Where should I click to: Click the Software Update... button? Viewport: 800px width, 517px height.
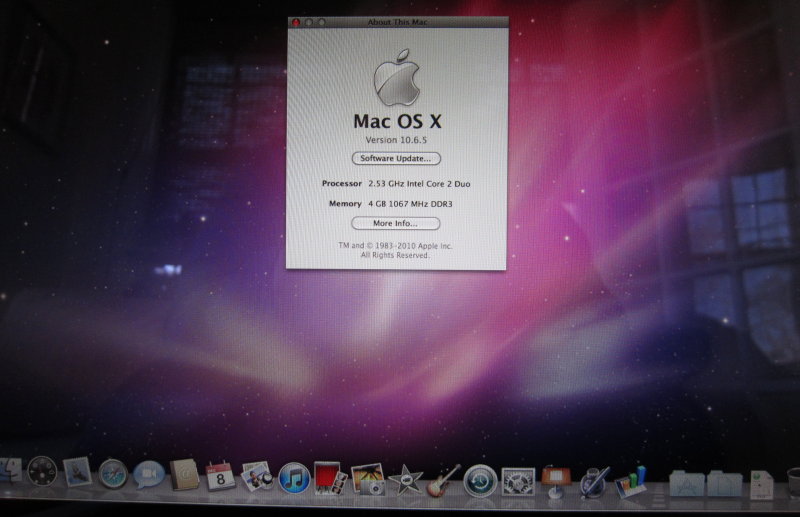396,158
